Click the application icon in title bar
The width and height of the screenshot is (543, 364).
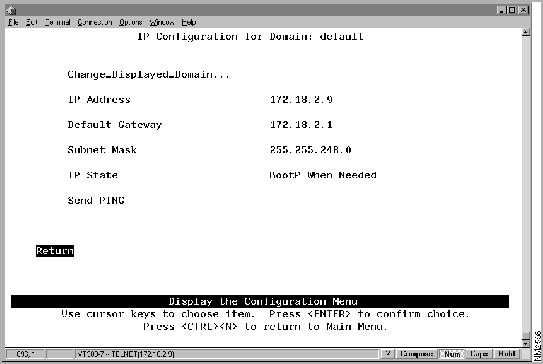click(x=11, y=10)
